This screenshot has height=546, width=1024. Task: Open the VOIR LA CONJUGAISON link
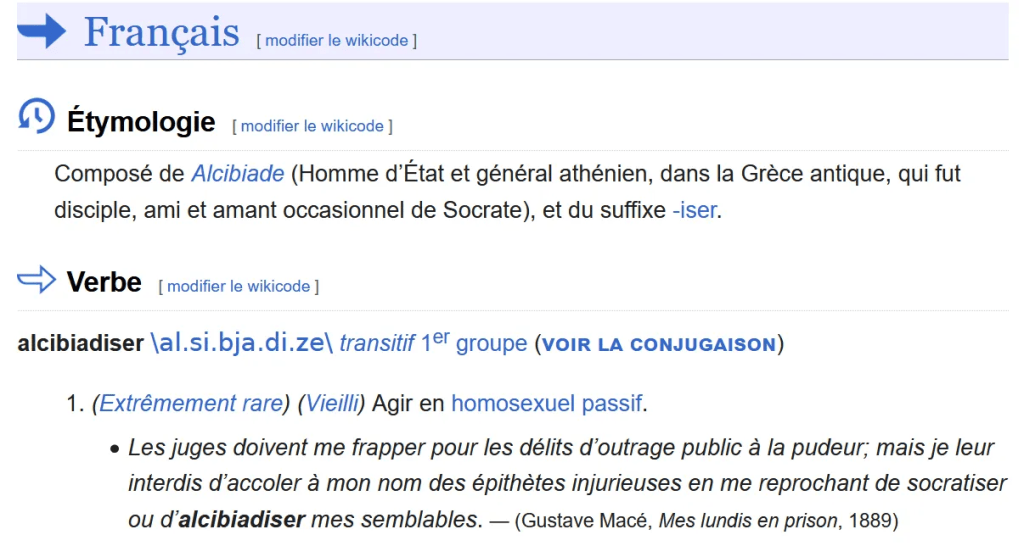pyautogui.click(x=659, y=345)
